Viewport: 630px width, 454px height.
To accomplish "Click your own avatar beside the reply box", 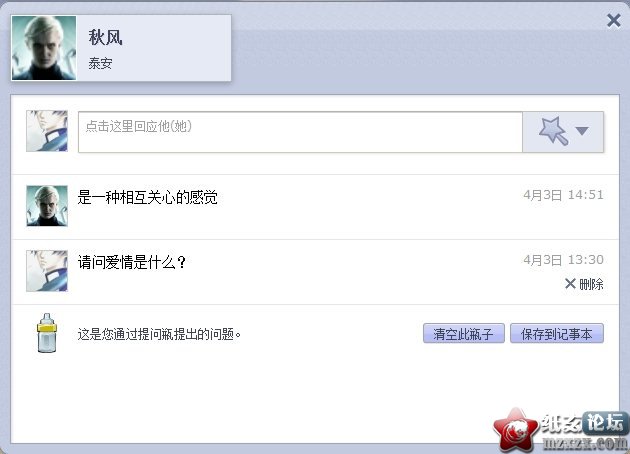I will tap(47, 131).
